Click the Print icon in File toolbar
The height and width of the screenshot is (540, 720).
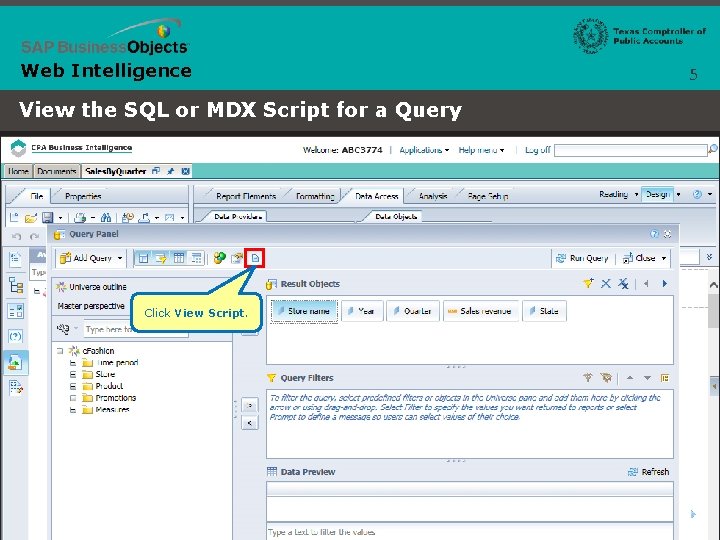point(80,217)
